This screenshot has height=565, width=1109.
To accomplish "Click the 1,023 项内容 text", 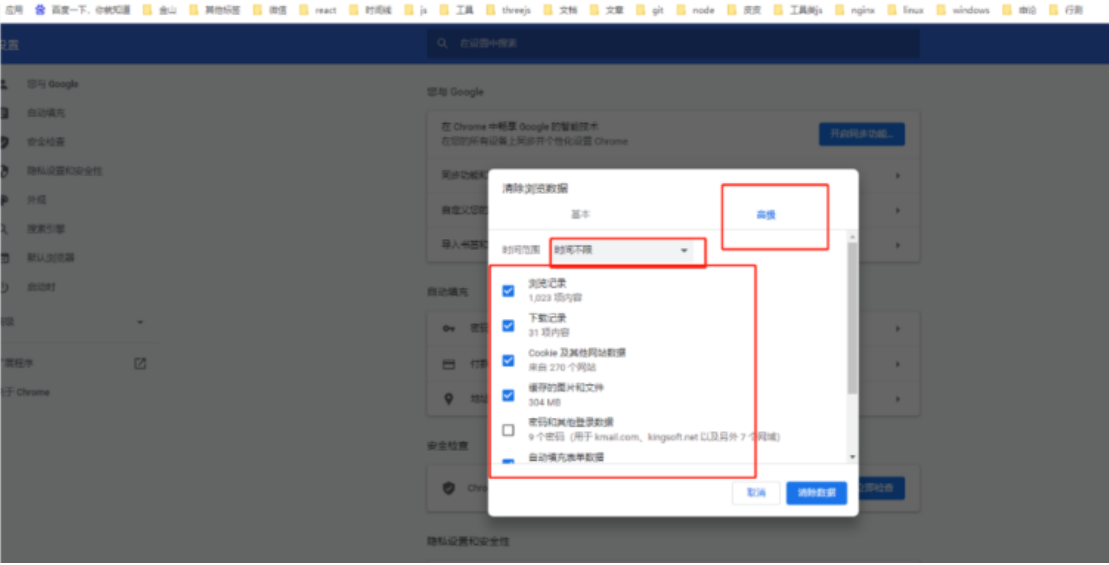I will (555, 298).
